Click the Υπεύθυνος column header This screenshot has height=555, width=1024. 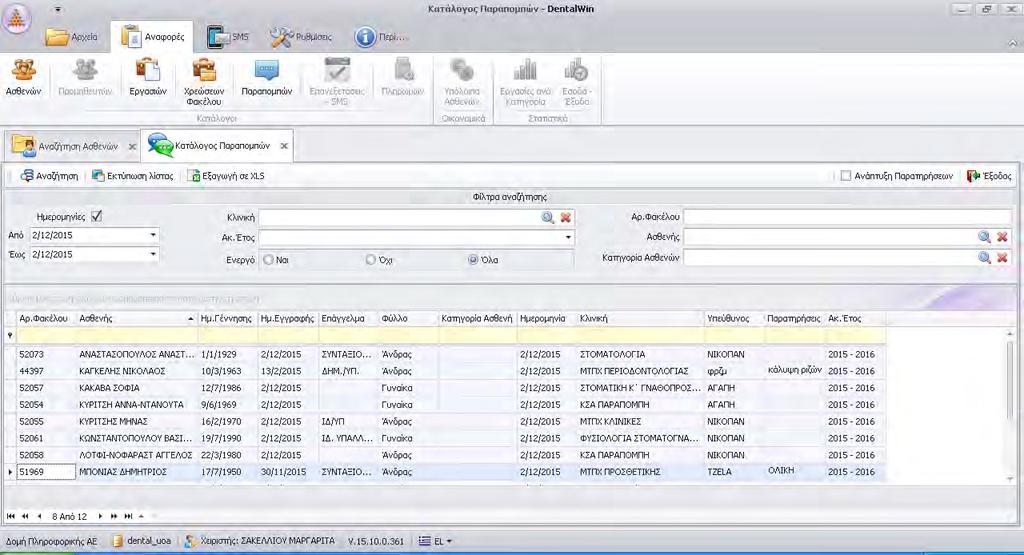[734, 319]
